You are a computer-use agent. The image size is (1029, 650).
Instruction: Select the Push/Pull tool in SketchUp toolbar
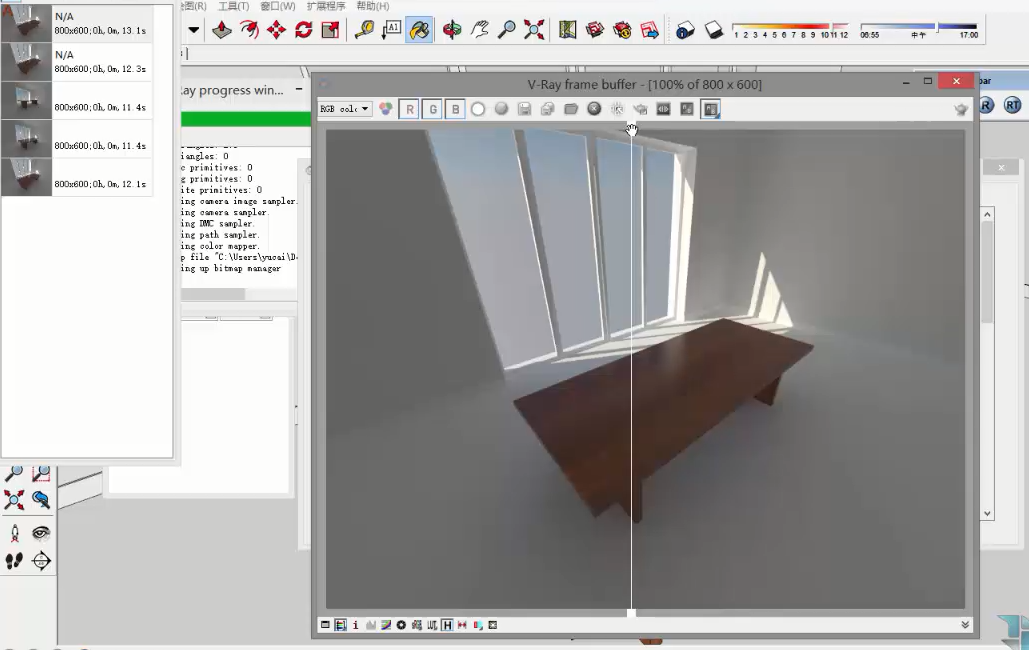[x=222, y=30]
